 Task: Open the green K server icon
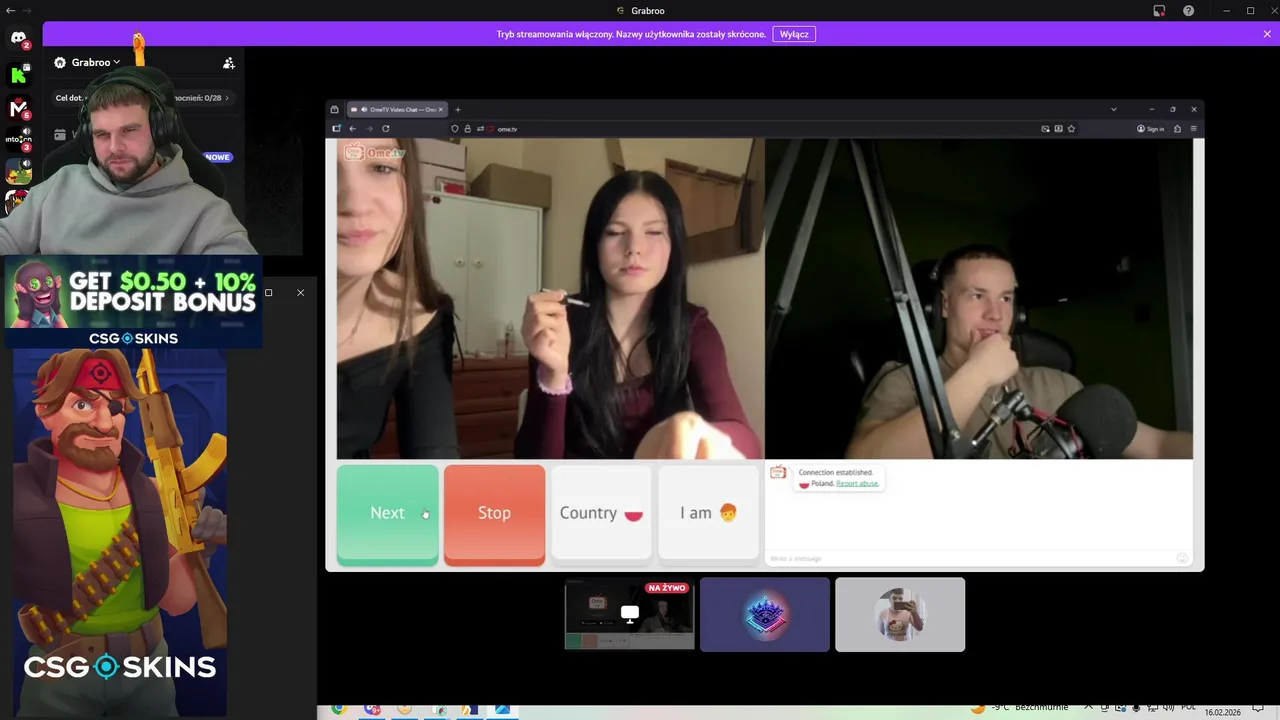point(18,74)
